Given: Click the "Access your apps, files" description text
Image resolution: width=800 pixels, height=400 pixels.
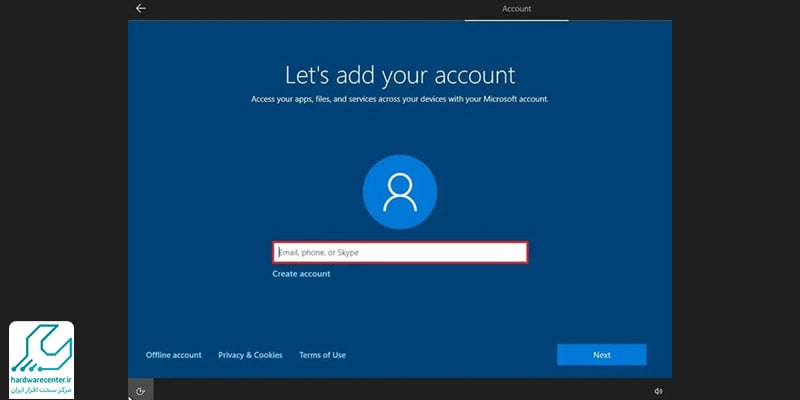Looking at the screenshot, I should point(400,99).
